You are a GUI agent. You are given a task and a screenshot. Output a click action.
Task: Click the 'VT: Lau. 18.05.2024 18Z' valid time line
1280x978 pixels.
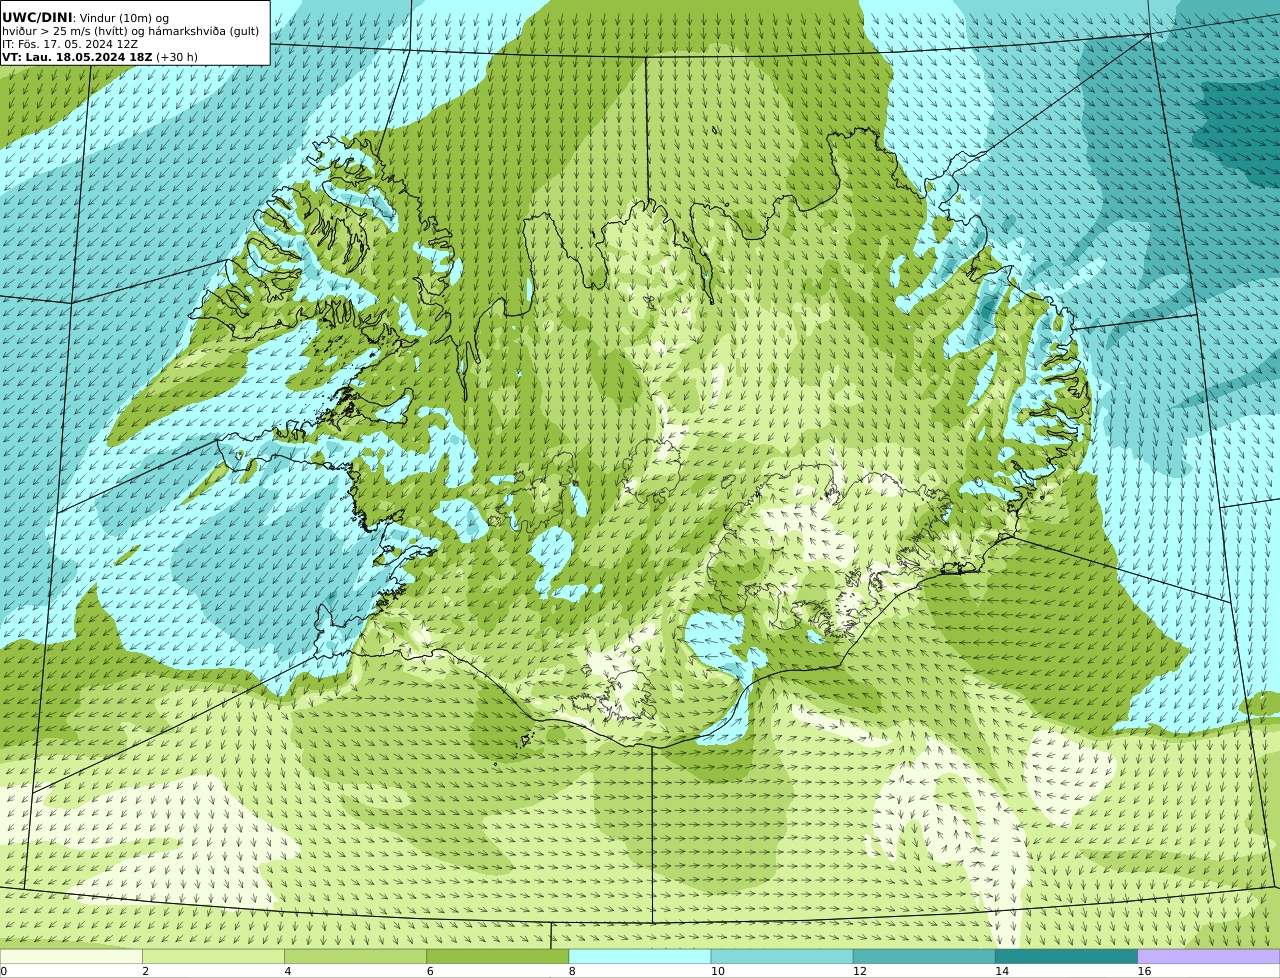(x=100, y=57)
